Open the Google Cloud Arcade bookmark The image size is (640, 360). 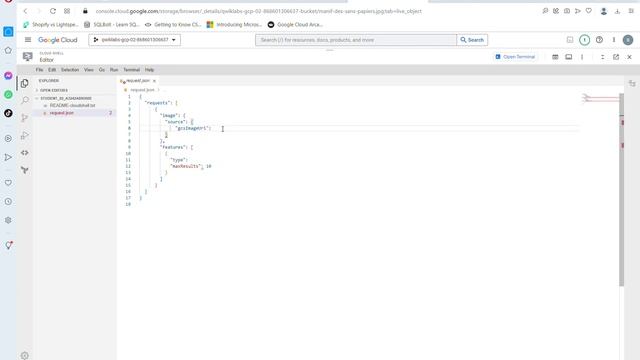pos(295,24)
